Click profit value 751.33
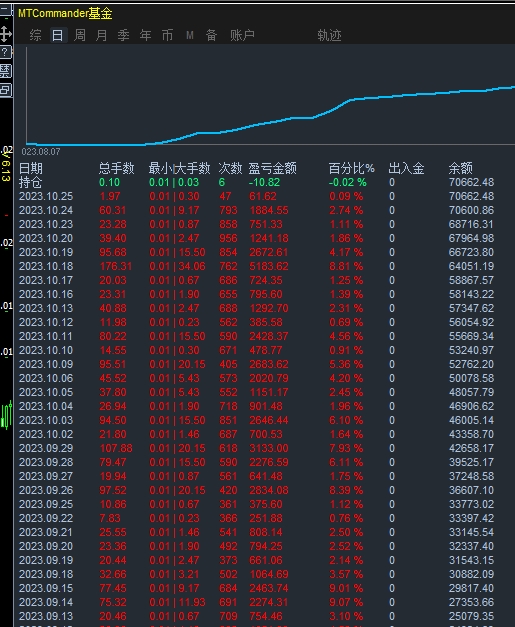The height and width of the screenshot is (627, 515). pos(266,224)
